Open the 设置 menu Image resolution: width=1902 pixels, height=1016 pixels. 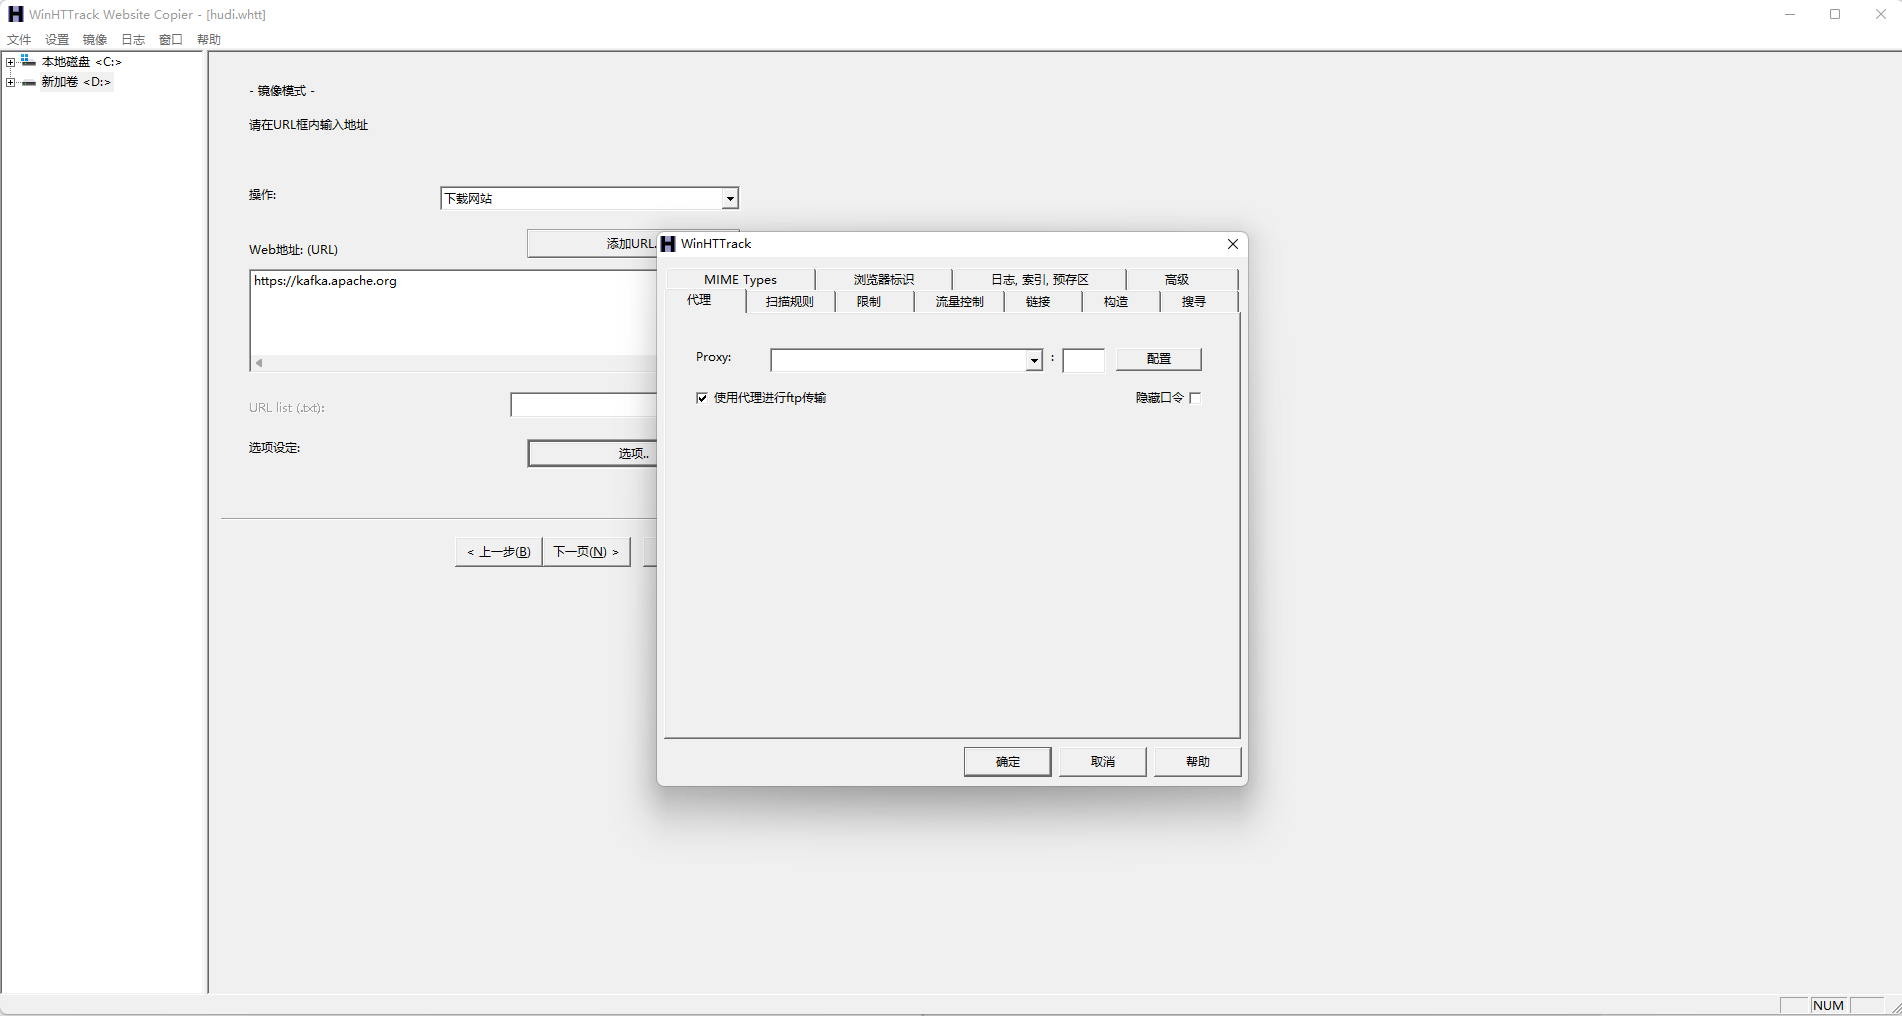[57, 40]
